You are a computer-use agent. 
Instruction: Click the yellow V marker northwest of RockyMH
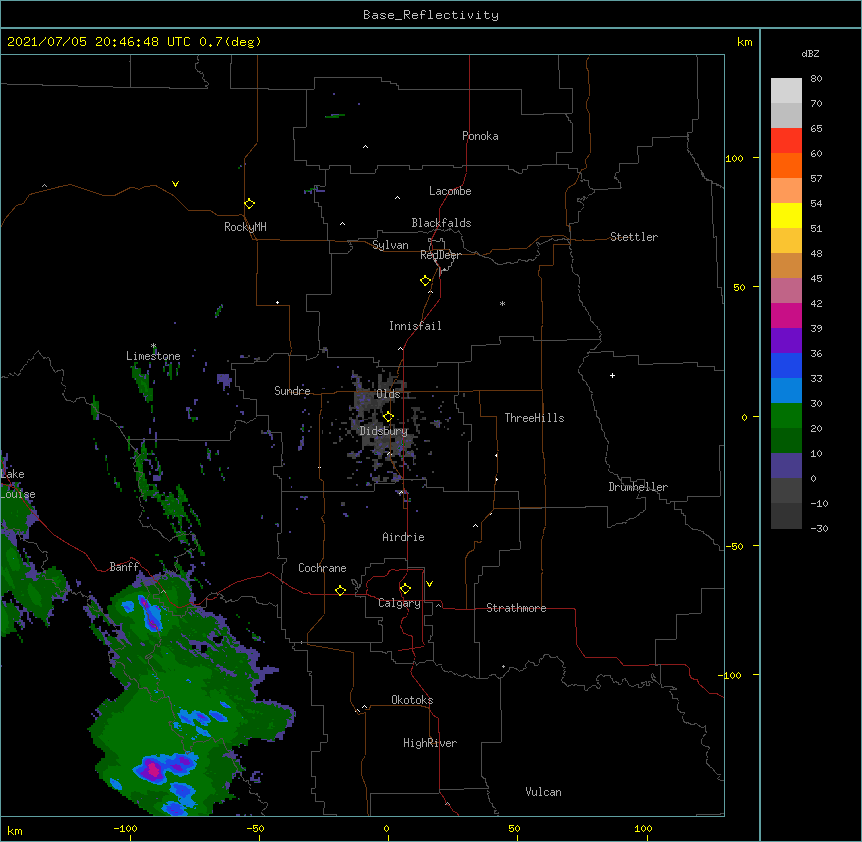click(x=175, y=184)
